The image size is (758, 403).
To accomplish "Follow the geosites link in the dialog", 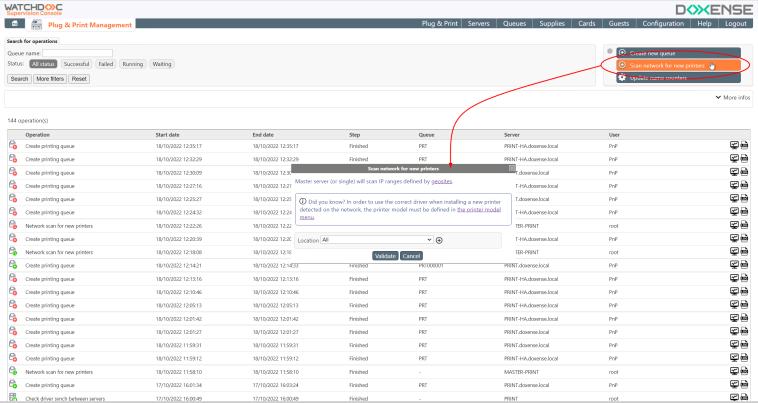I will click(442, 181).
